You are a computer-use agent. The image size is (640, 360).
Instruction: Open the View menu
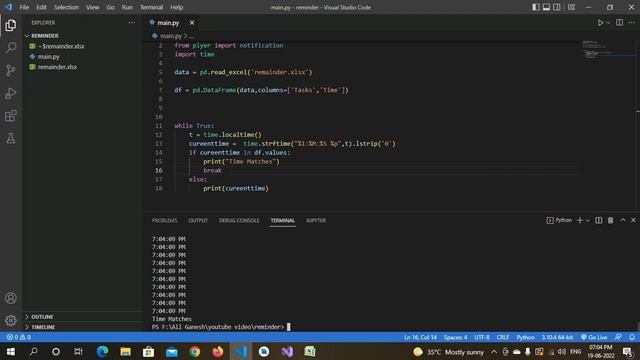point(93,7)
